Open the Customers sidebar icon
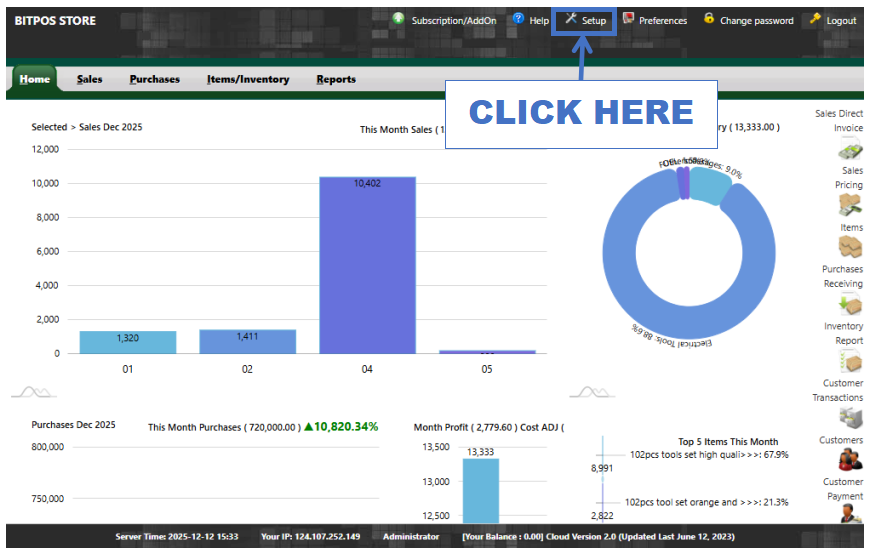Screen dimensions: 872x556 point(850,460)
